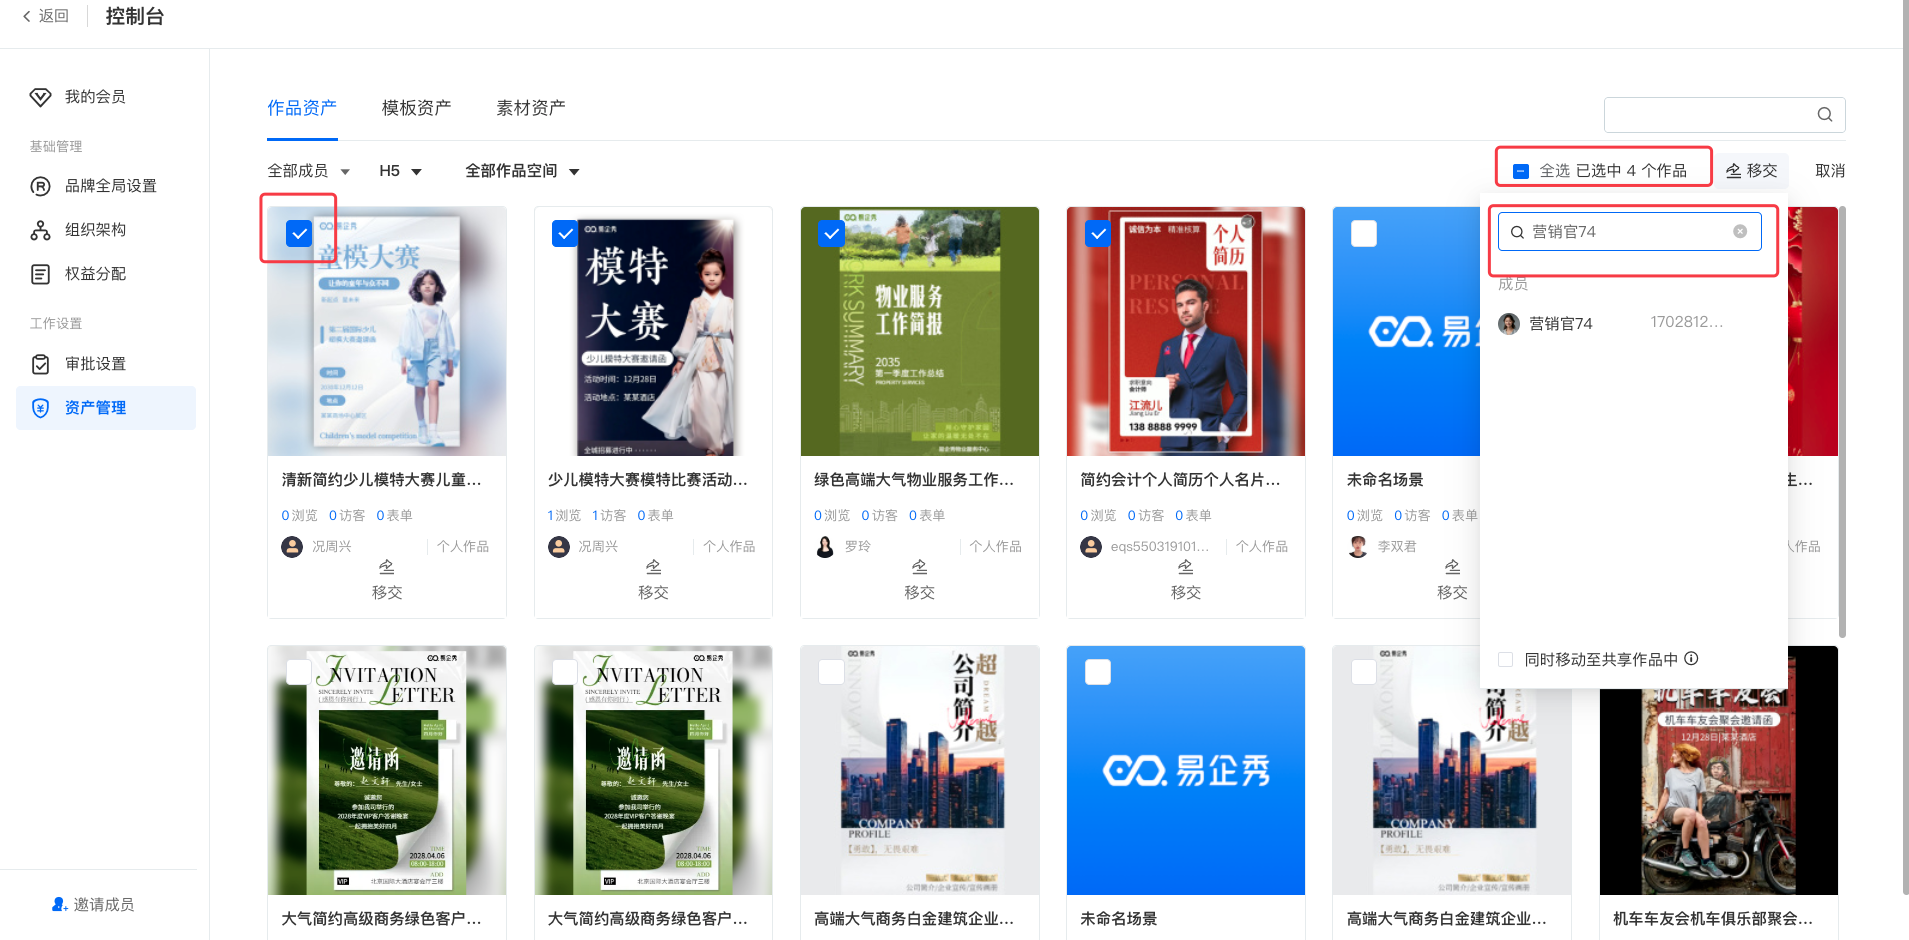Open 审批设置 in the sidebar
Viewport: 1909px width, 940px height.
95,364
